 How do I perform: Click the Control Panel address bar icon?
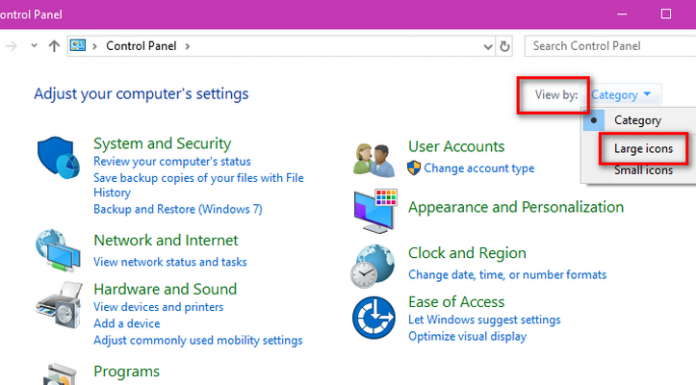[x=78, y=45]
